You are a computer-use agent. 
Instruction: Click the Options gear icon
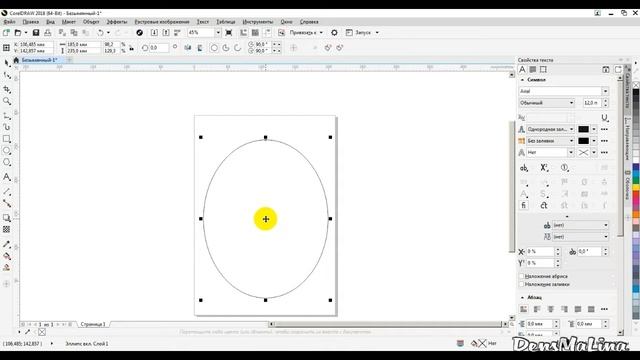click(x=334, y=33)
